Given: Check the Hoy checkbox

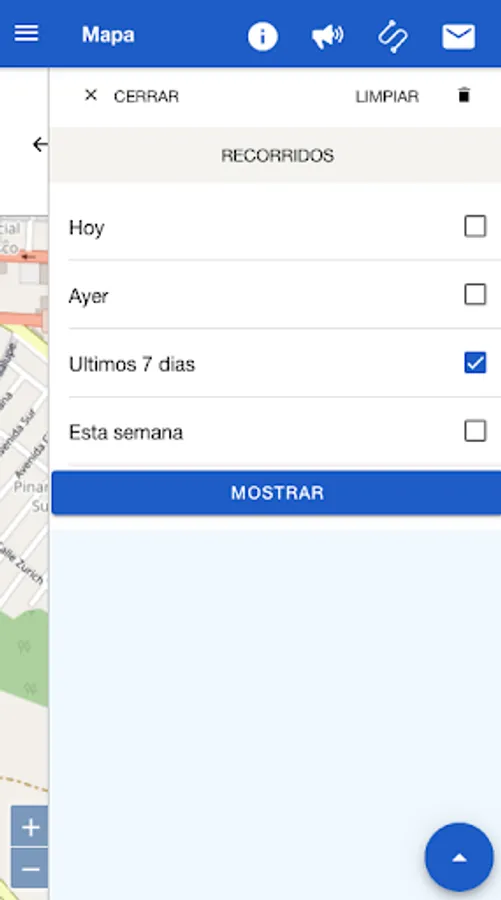Looking at the screenshot, I should coord(475,226).
